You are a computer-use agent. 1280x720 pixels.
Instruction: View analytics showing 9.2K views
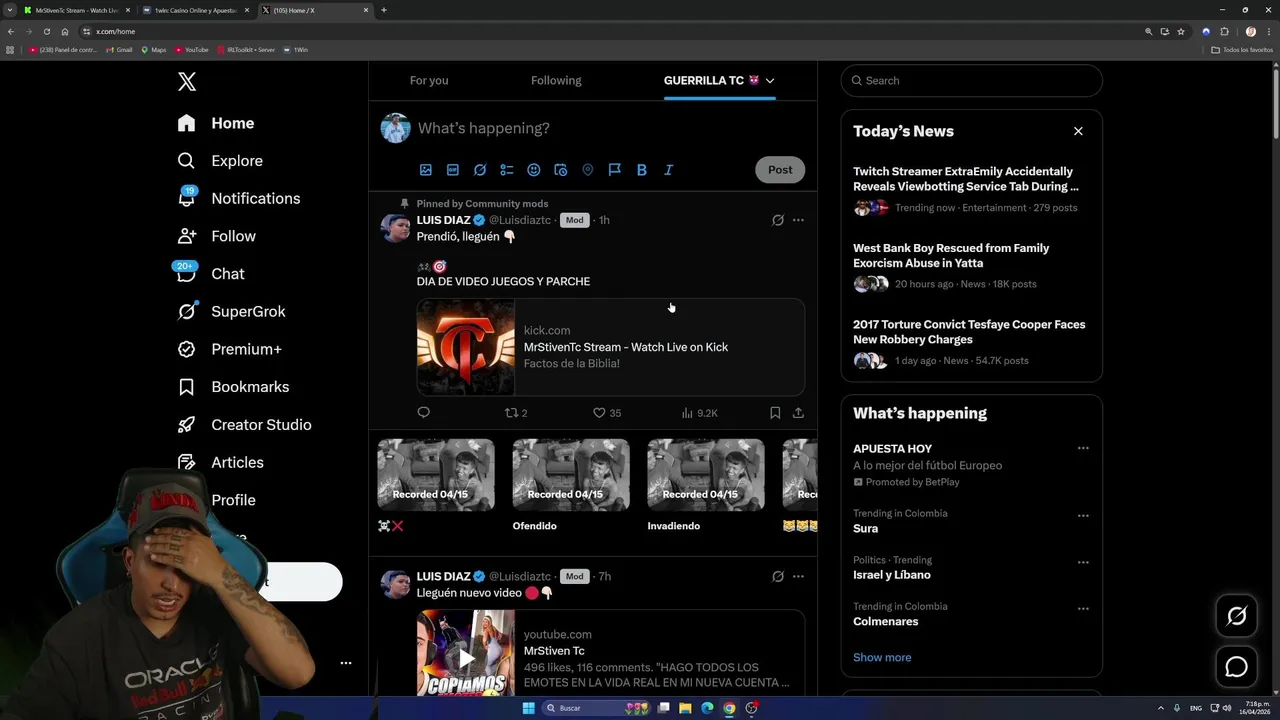pyautogui.click(x=699, y=412)
